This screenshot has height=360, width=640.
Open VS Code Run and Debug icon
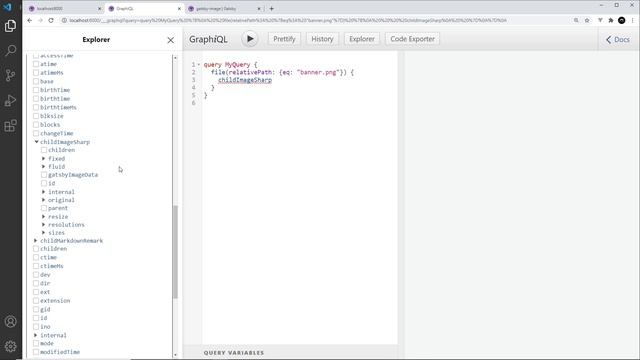[11, 100]
